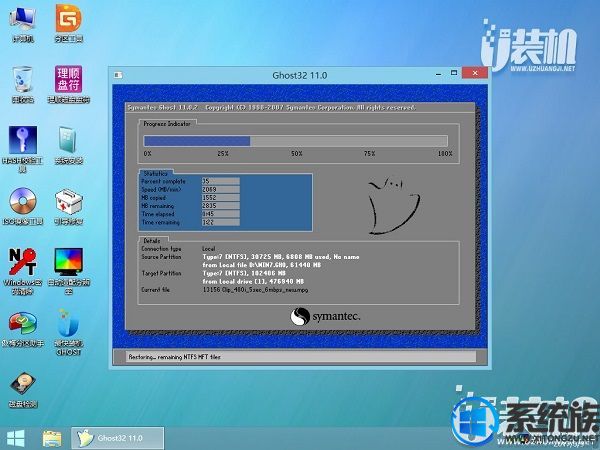This screenshot has width=600, height=450.
Task: Open the Recycle Bin desktop icon
Action: coord(23,84)
